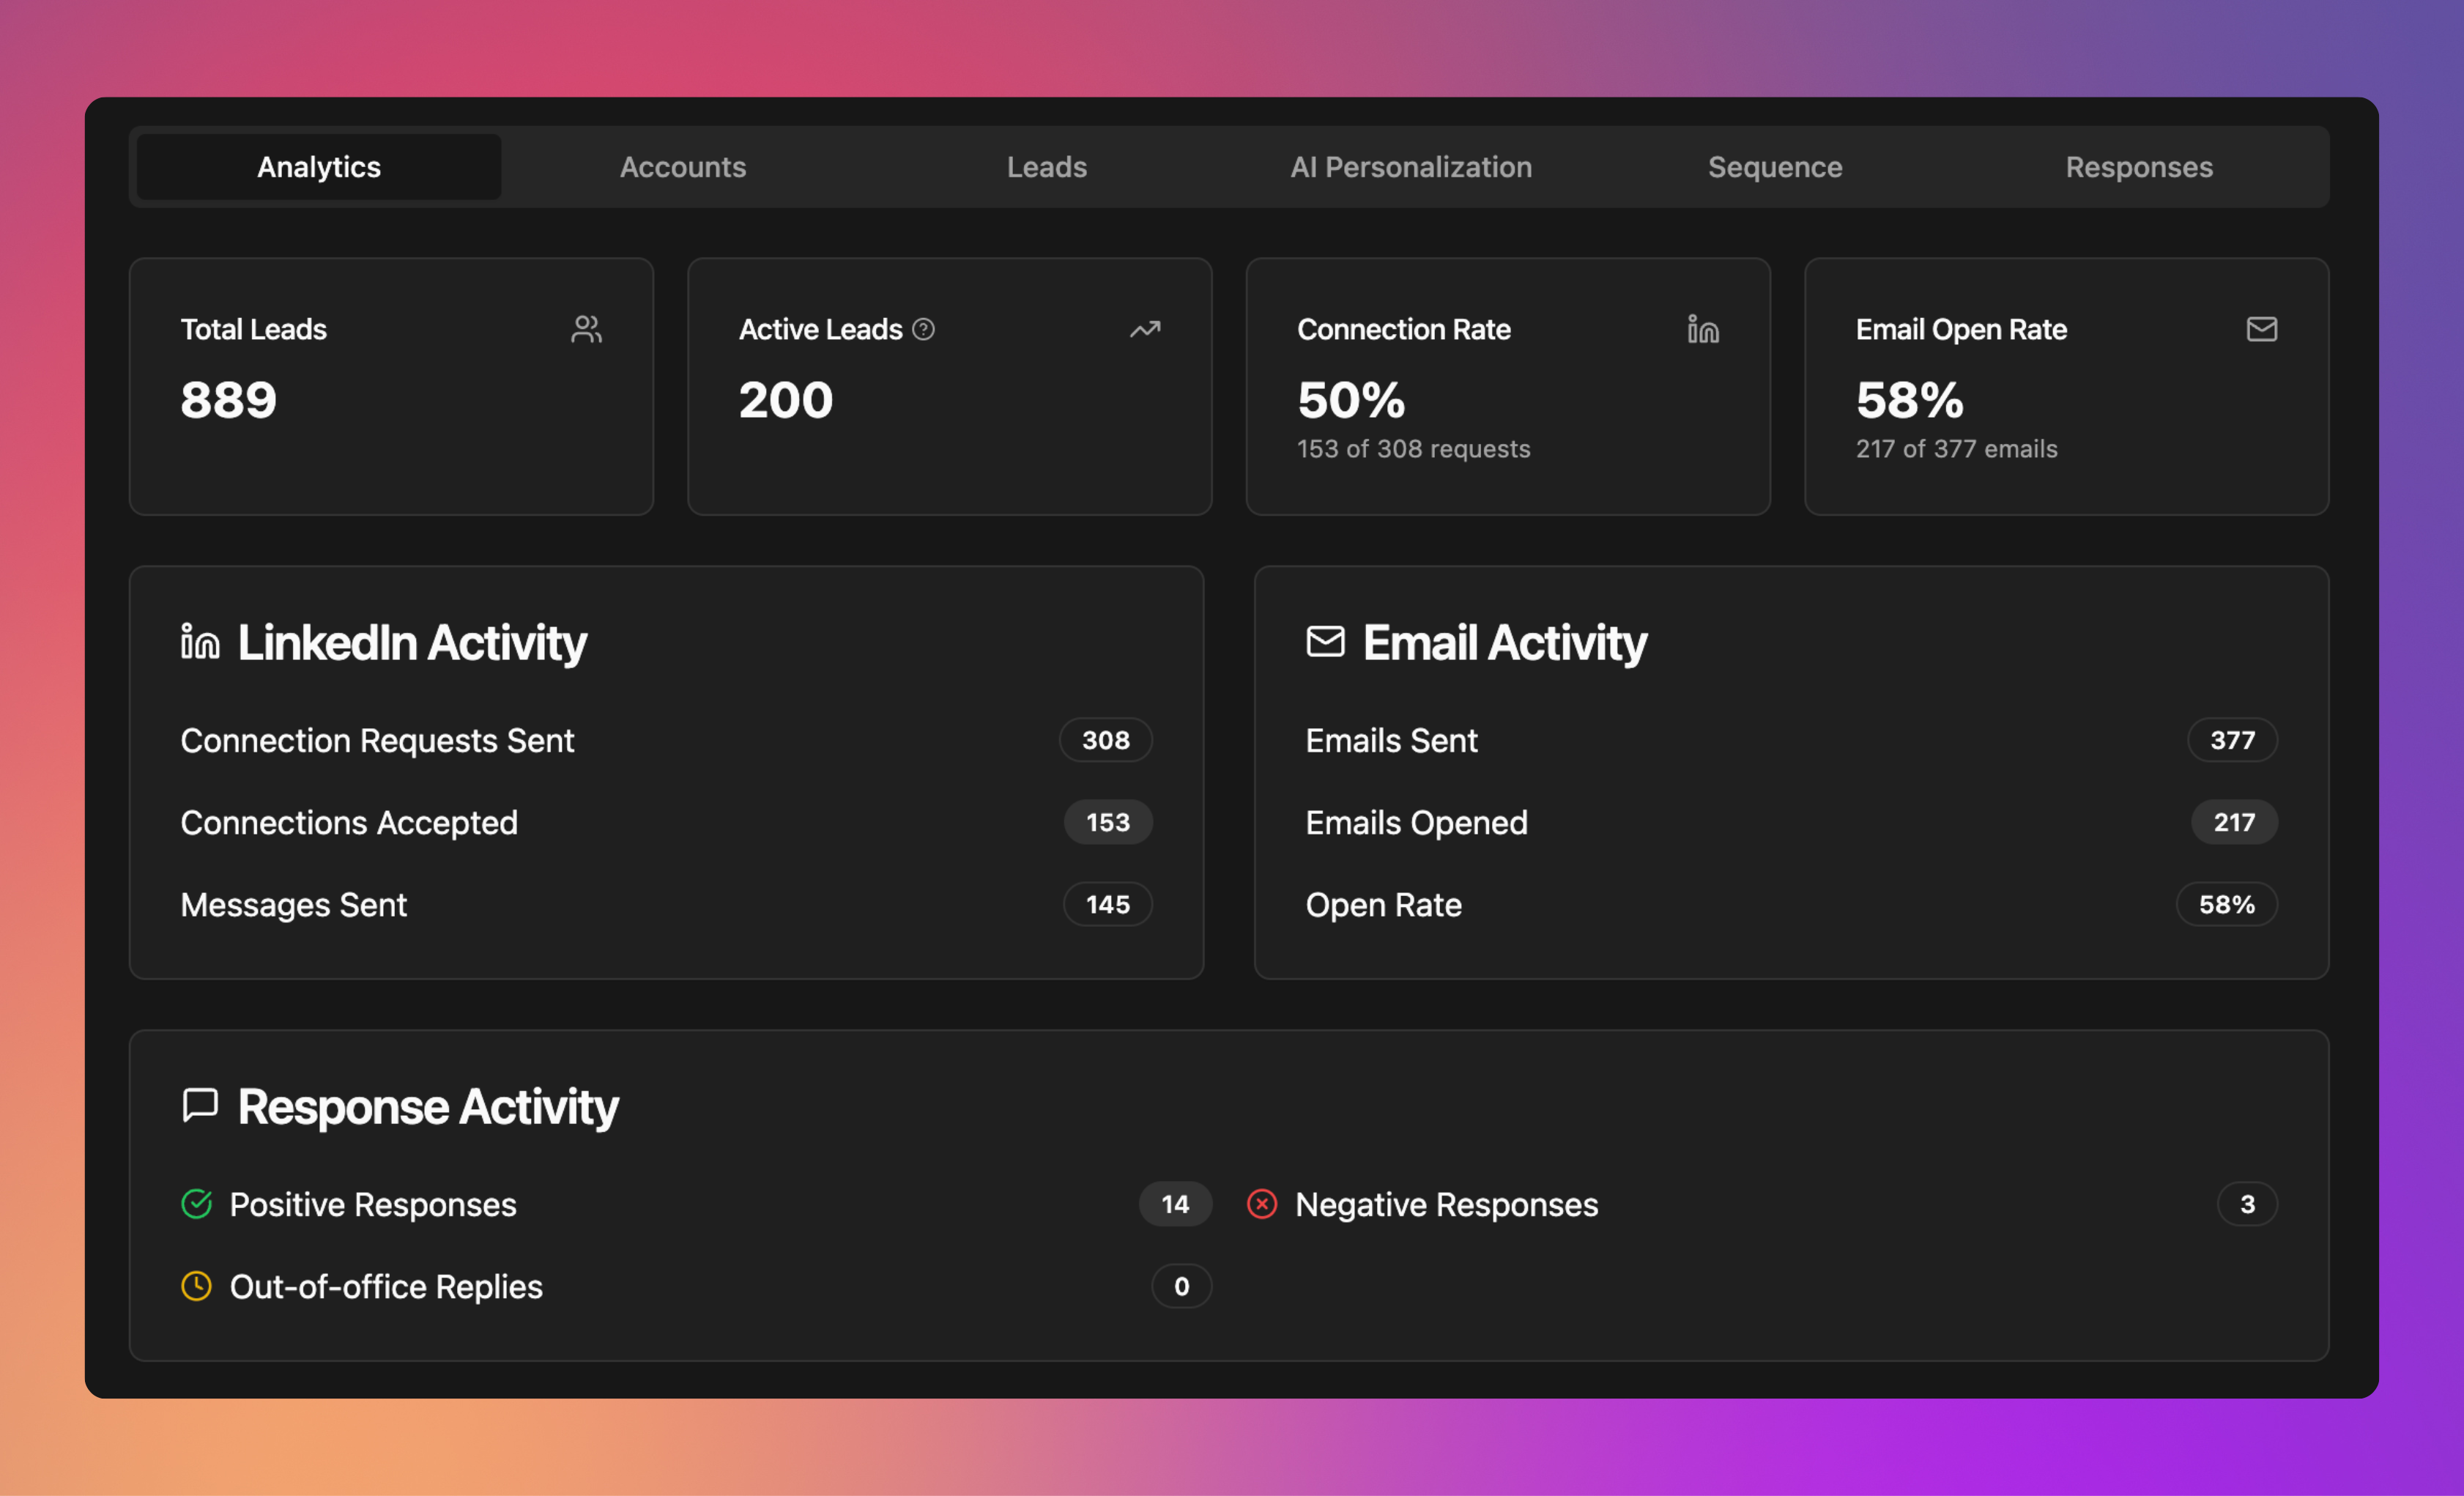Click red X icon for Negative Responses
Viewport: 2464px width, 1496px height.
pos(1262,1204)
